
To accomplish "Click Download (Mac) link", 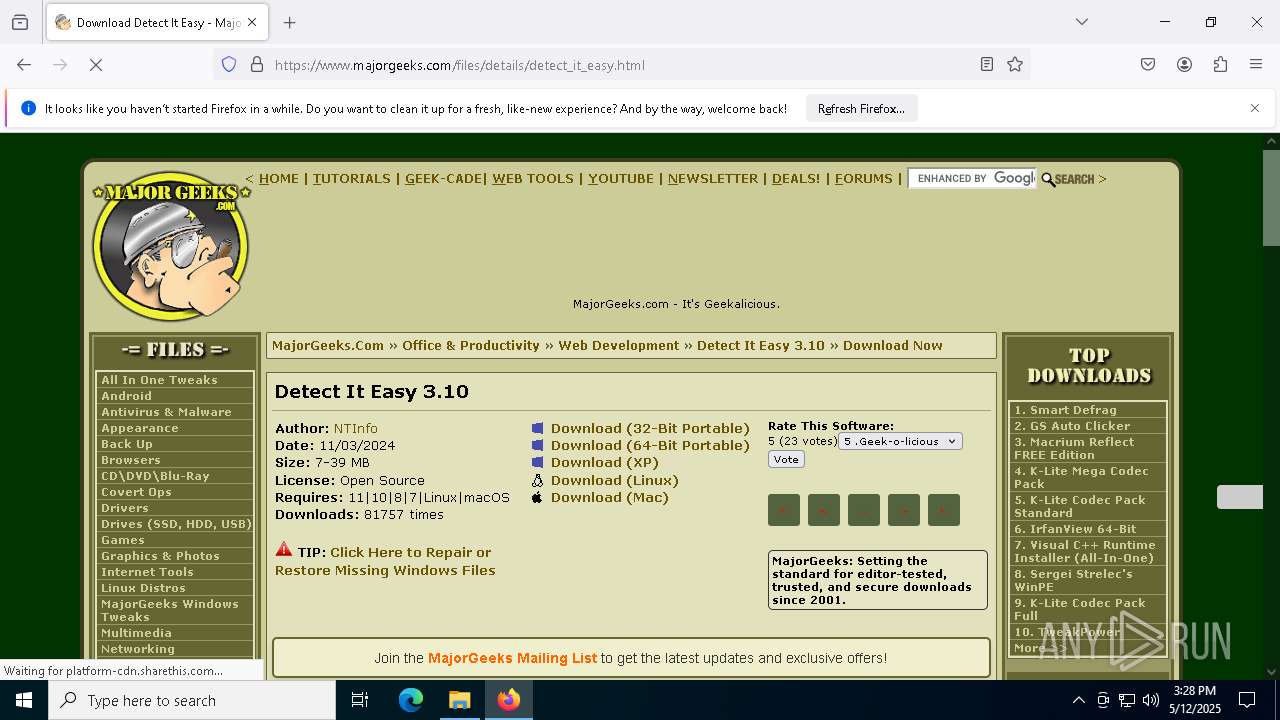I will [610, 498].
